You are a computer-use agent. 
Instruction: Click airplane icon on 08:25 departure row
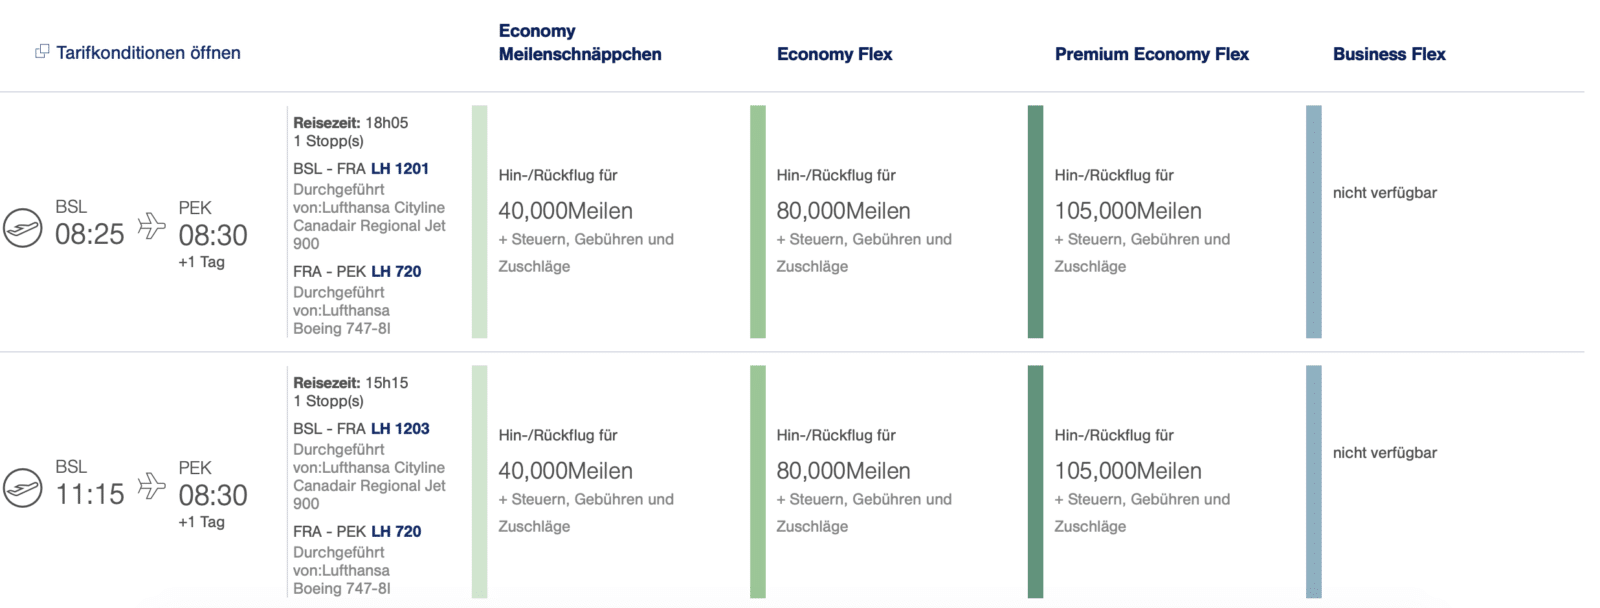click(151, 226)
